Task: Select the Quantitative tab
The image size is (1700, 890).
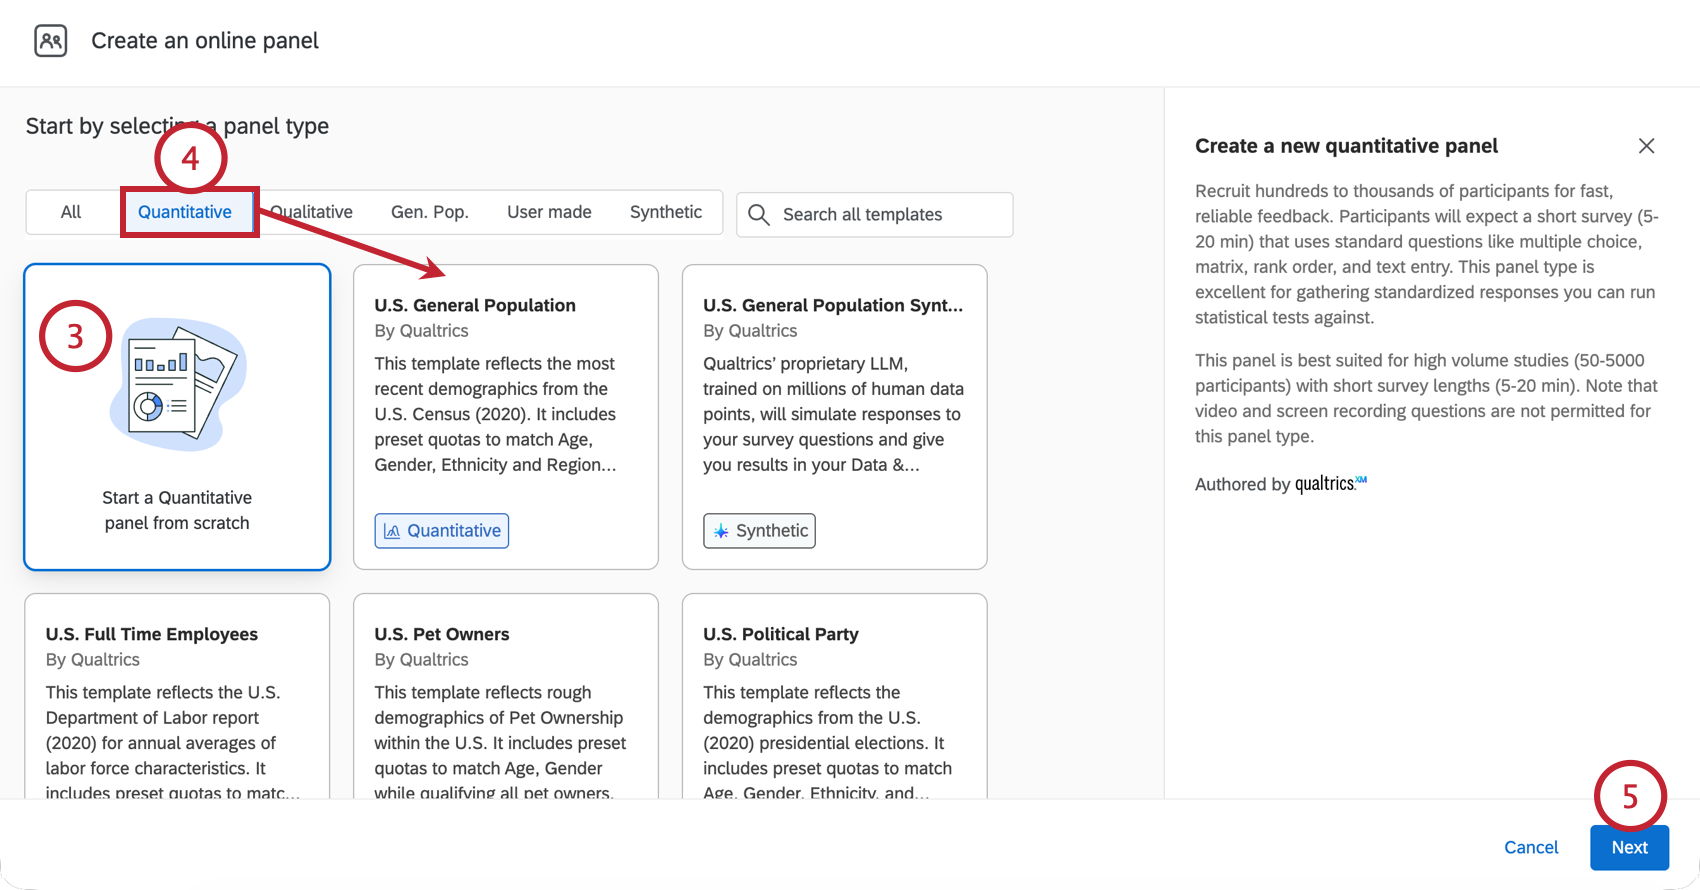Action: 185,212
